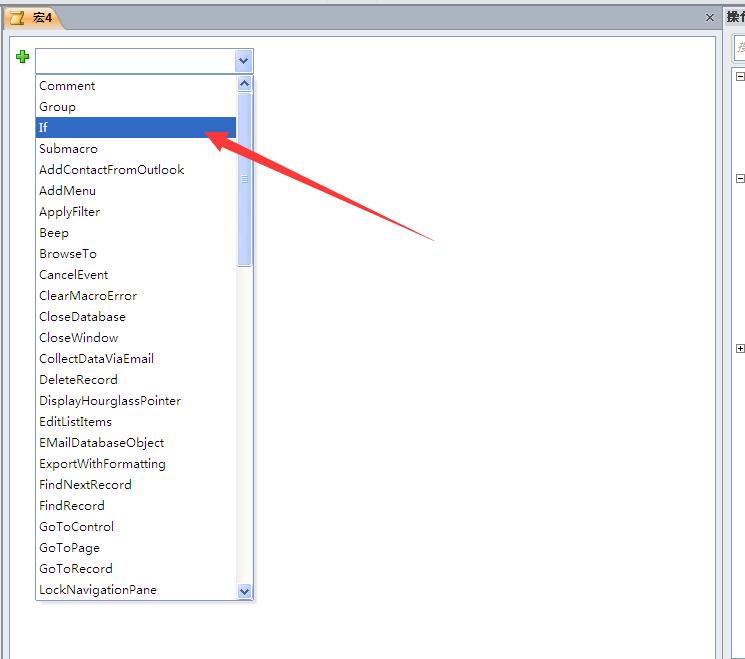Viewport: 745px width, 659px height.
Task: Choose Beep from the list
Action: tap(135, 233)
